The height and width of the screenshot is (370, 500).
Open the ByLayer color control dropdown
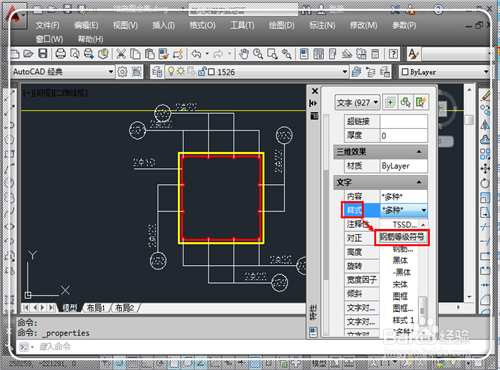485,72
